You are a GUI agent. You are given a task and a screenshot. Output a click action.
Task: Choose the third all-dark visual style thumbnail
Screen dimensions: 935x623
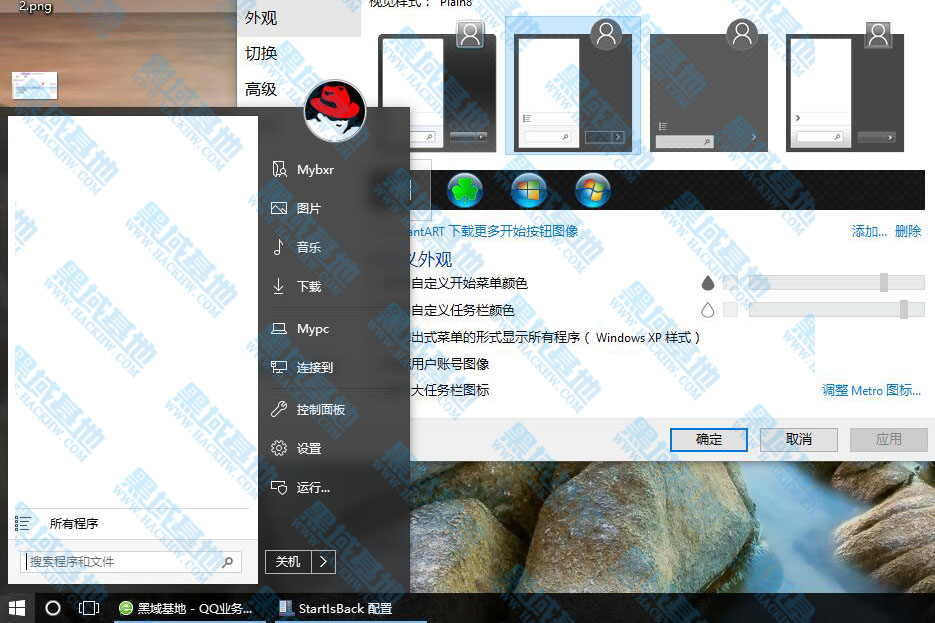click(709, 86)
